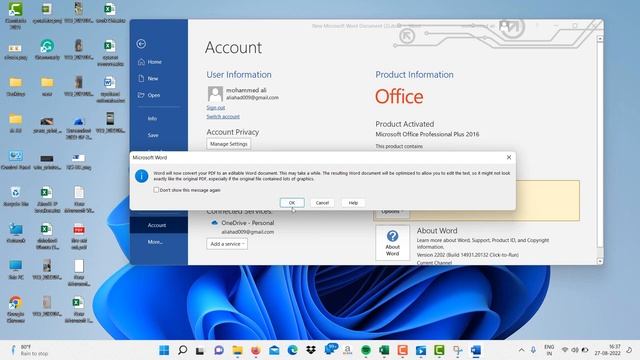640x360 pixels.
Task: Close the Microsoft Word message dialog
Action: pos(509,158)
